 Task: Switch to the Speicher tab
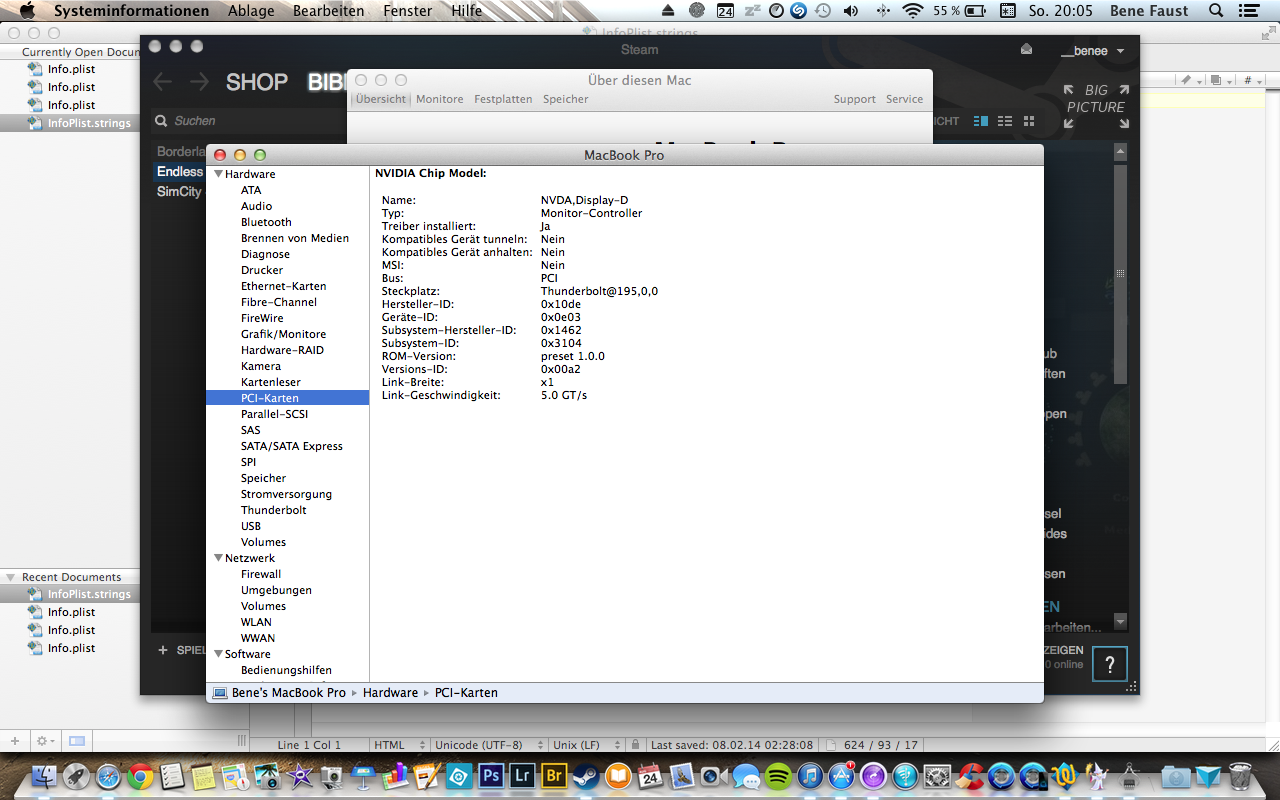click(566, 99)
